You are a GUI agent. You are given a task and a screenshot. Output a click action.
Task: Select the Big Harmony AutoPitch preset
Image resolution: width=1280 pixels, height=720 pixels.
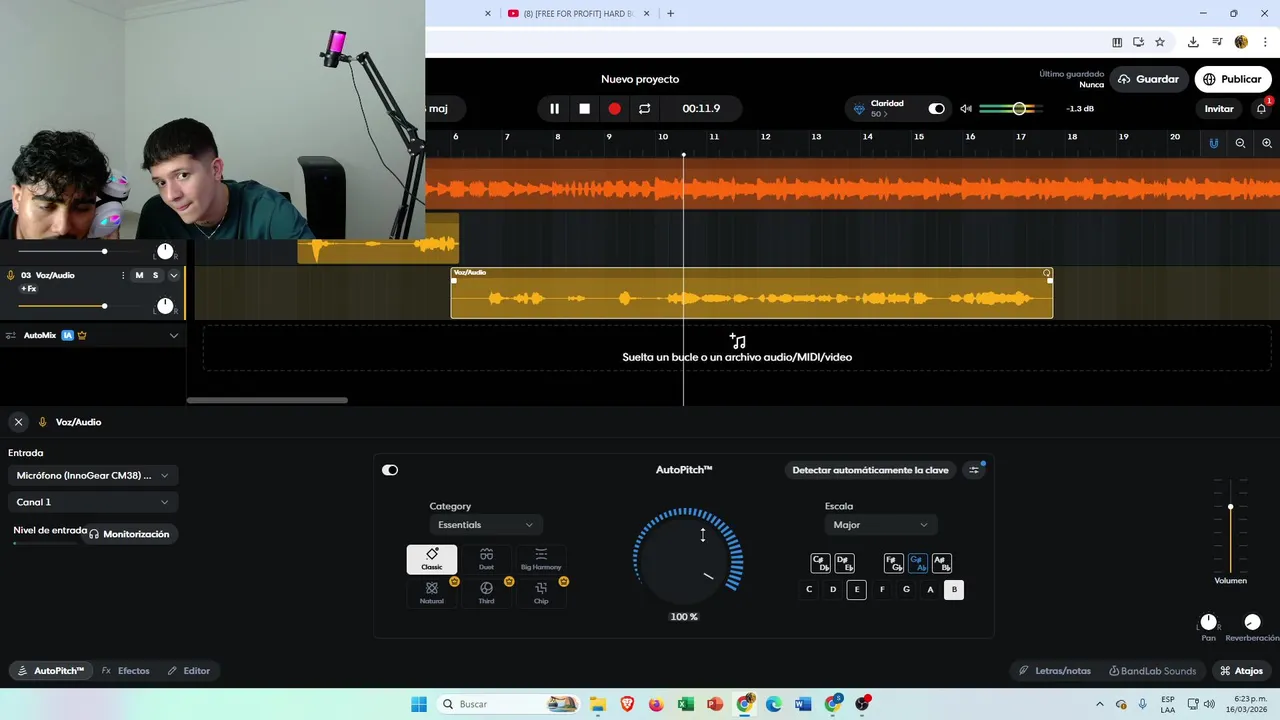point(541,559)
